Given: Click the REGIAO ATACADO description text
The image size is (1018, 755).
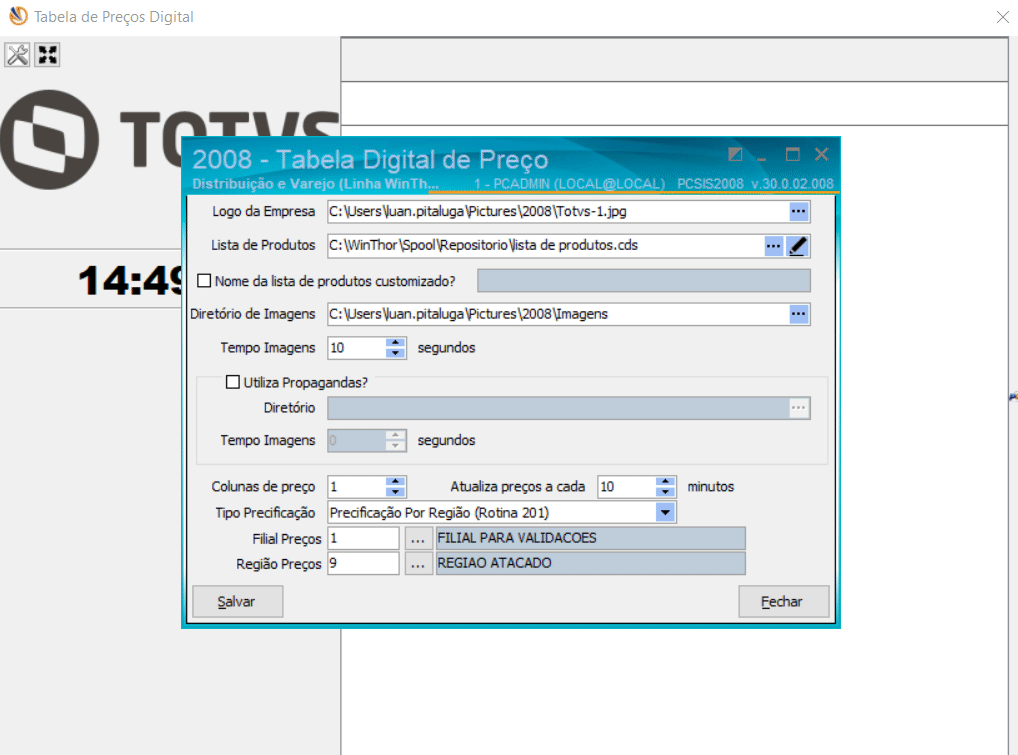Looking at the screenshot, I should [x=495, y=563].
